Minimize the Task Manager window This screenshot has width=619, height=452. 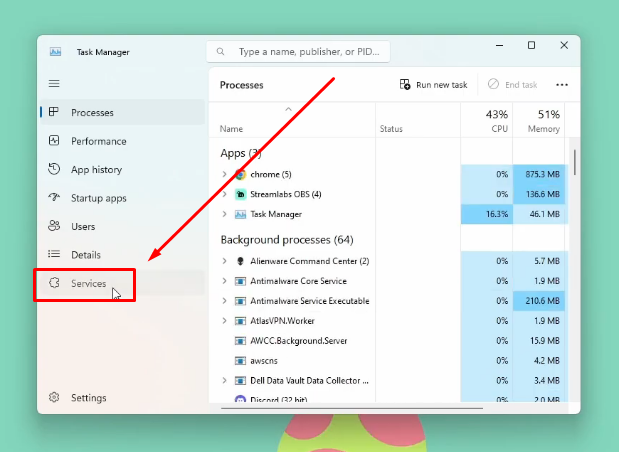pos(499,45)
